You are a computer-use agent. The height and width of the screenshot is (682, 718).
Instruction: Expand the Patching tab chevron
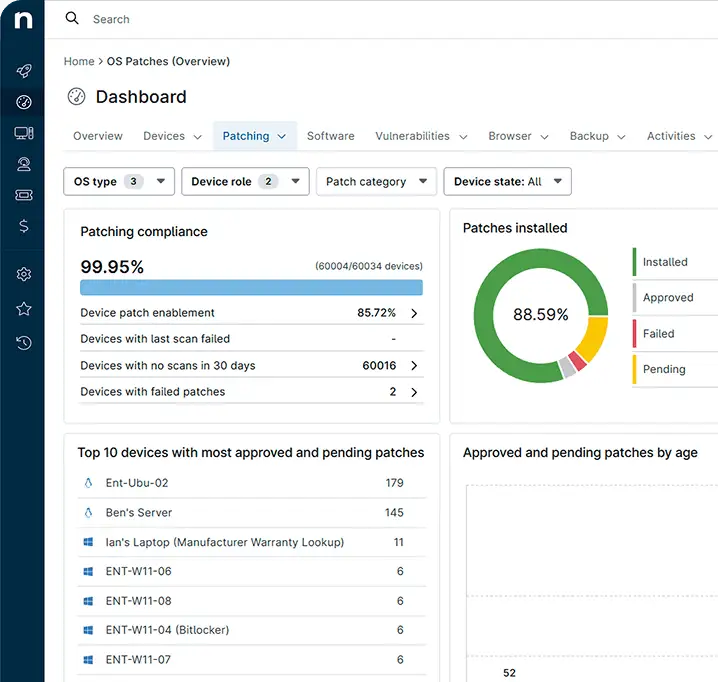[282, 136]
